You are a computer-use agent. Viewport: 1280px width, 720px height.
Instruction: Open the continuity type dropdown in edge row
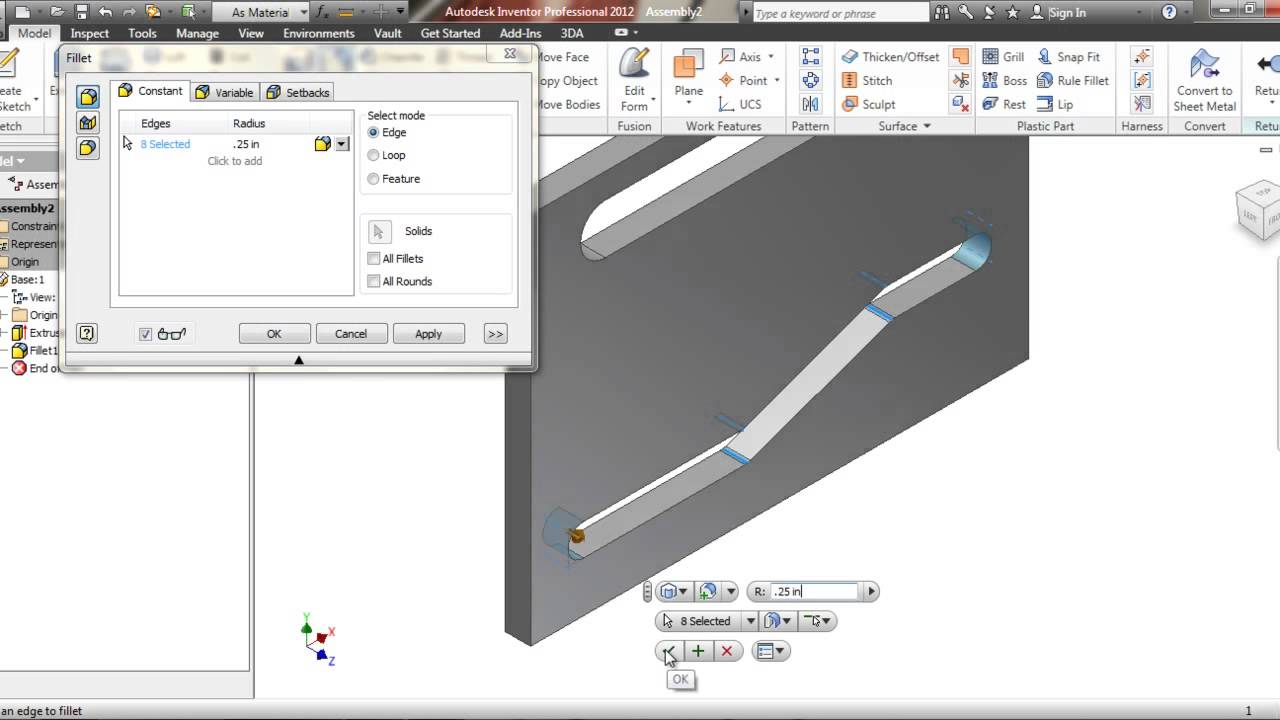click(x=342, y=144)
